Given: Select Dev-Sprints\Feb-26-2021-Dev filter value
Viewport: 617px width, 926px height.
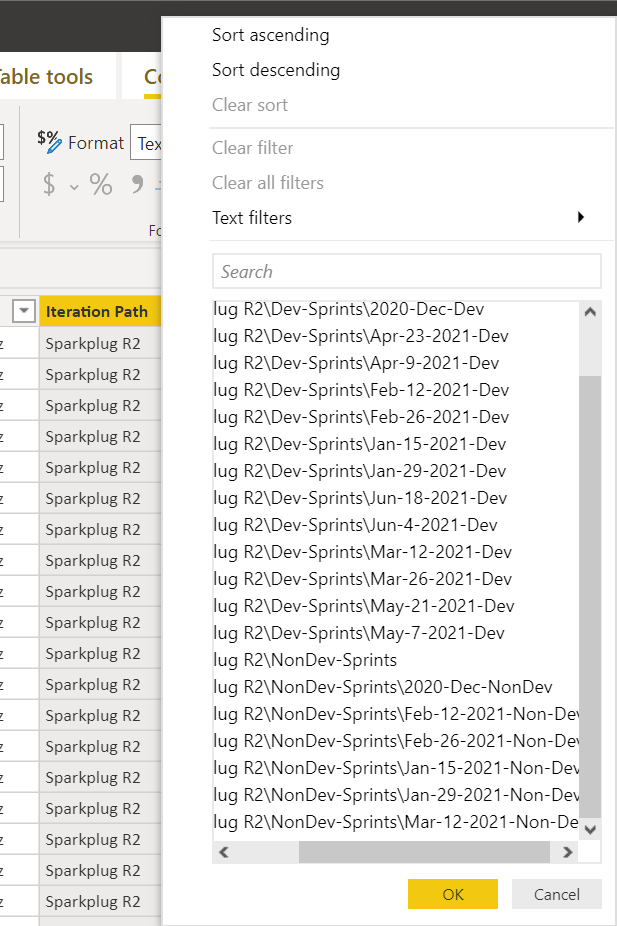Looking at the screenshot, I should coord(361,418).
